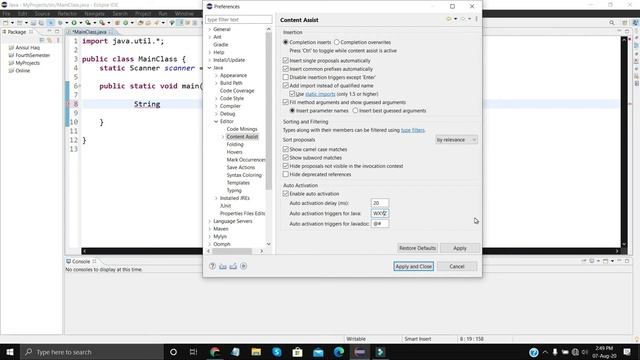This screenshot has height=360, width=640.
Task: Toggle Enable auto activation checkbox
Action: click(x=286, y=194)
